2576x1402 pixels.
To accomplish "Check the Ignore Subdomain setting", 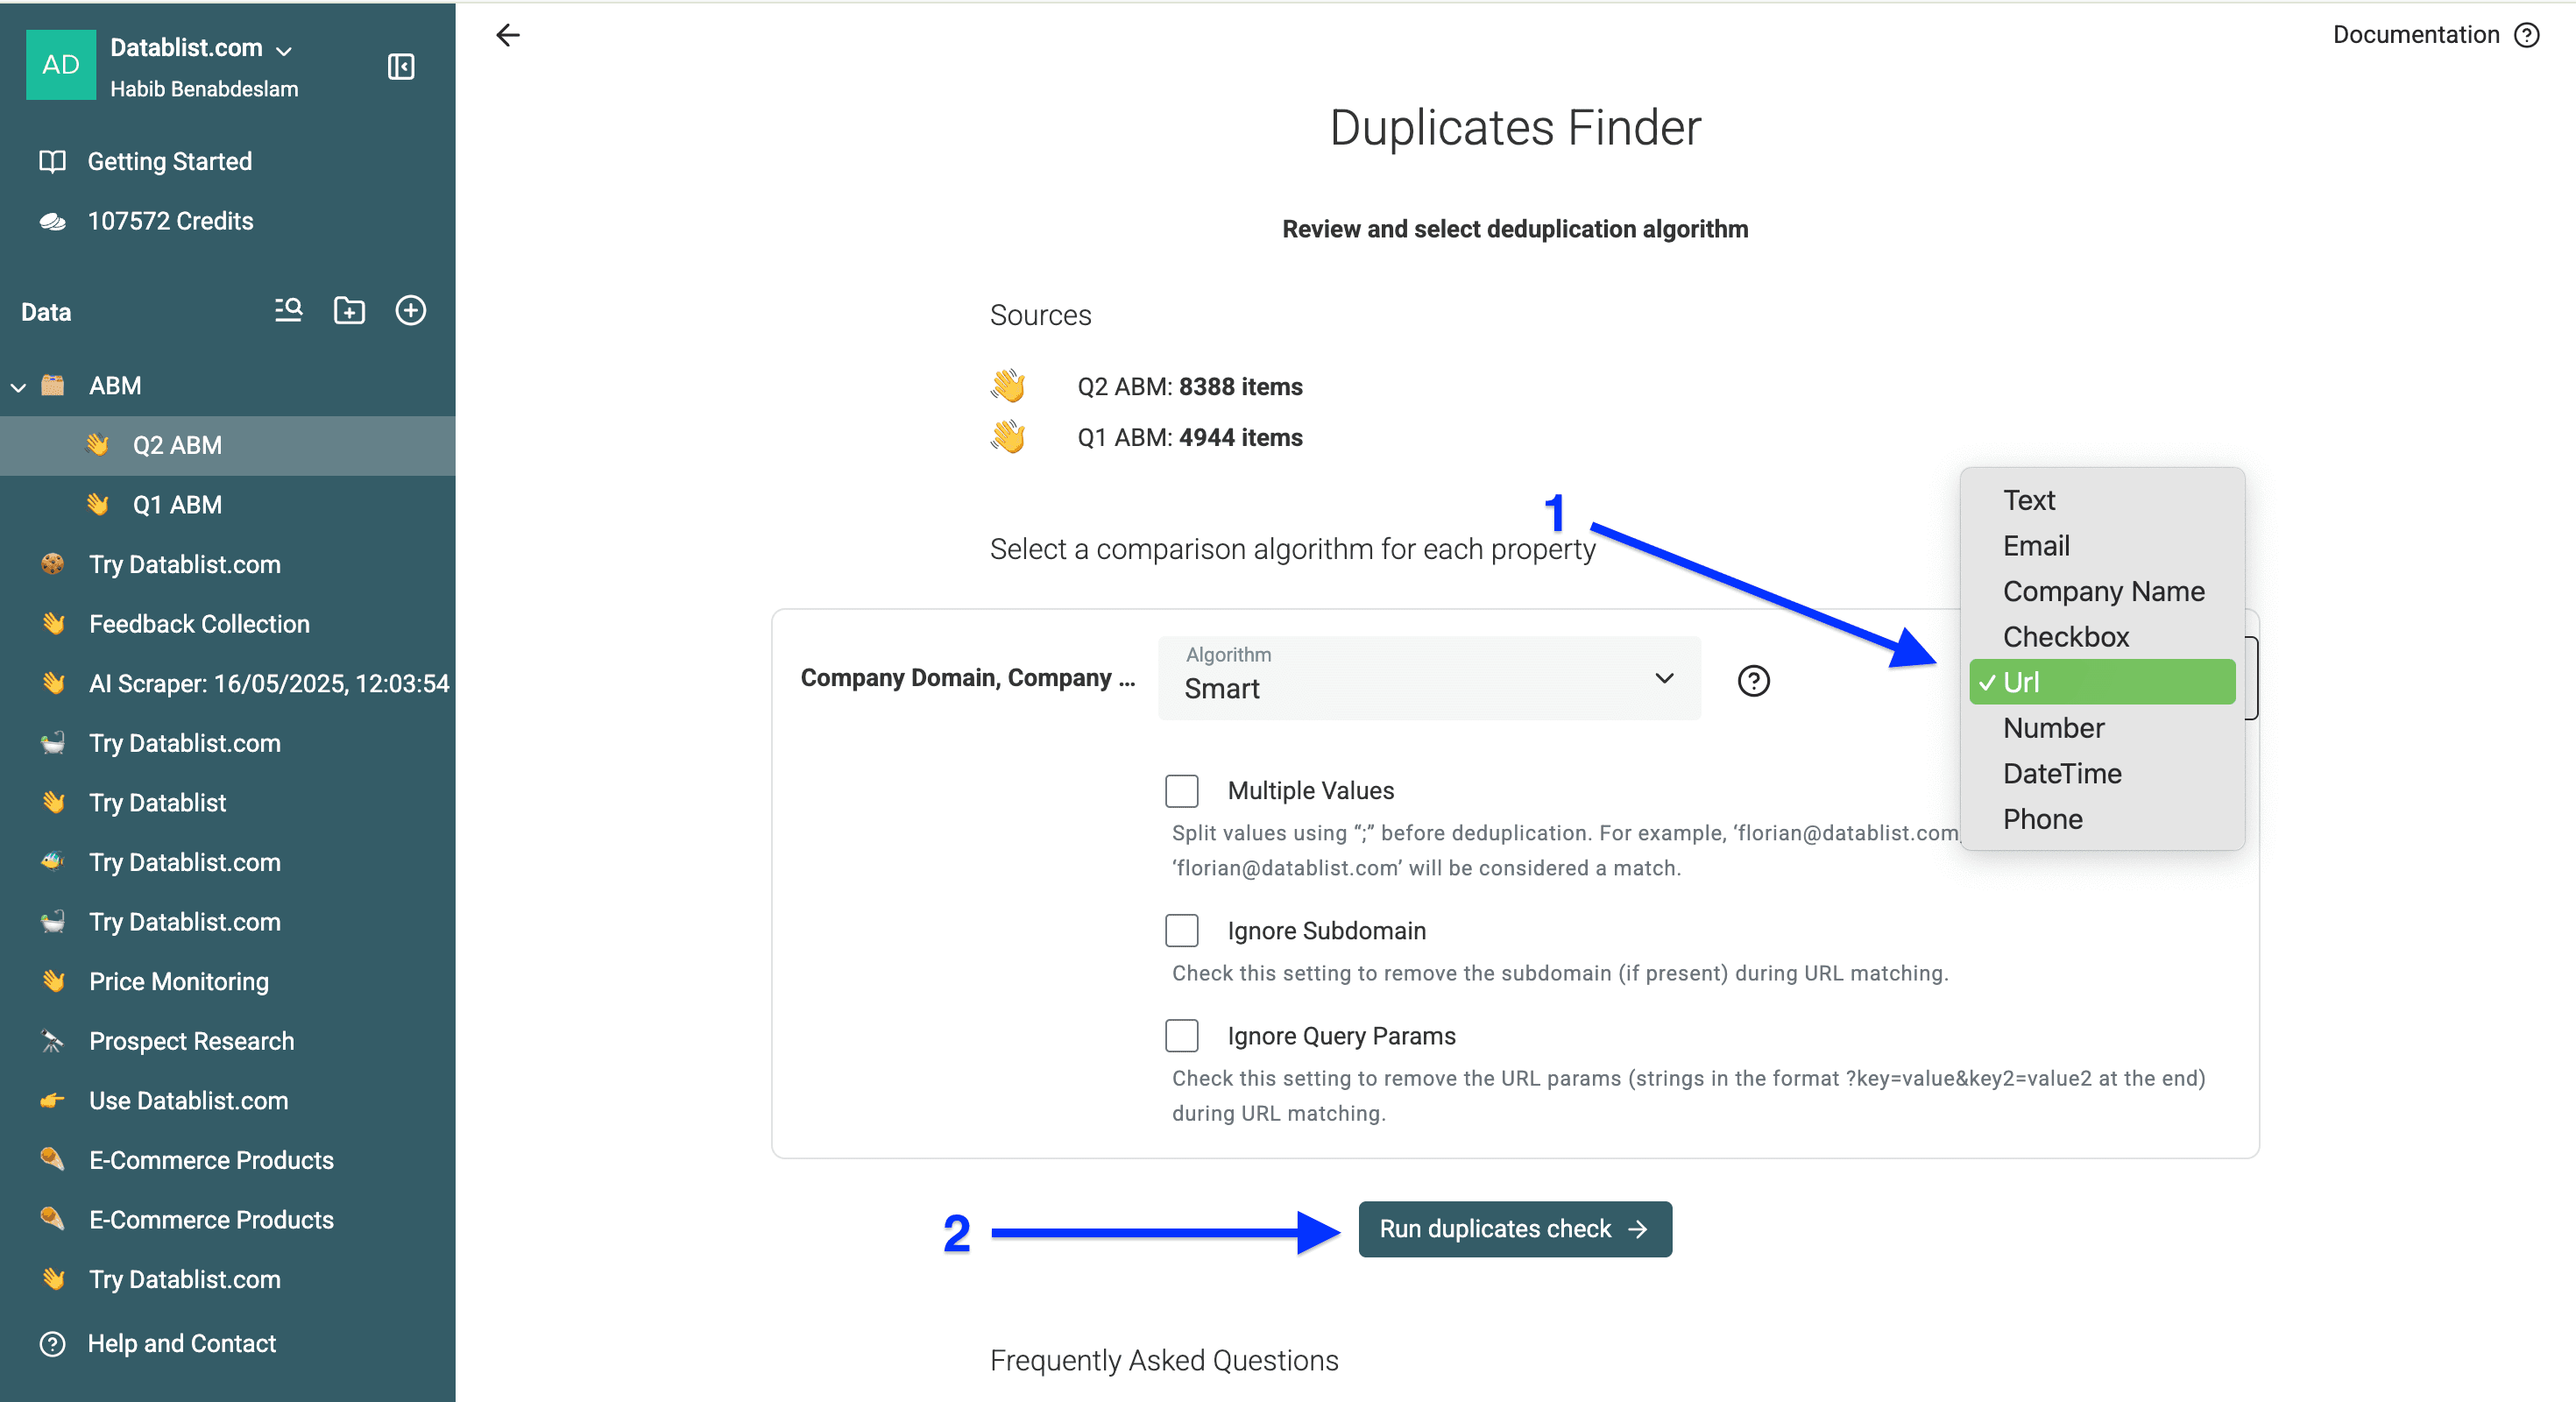I will [x=1182, y=931].
